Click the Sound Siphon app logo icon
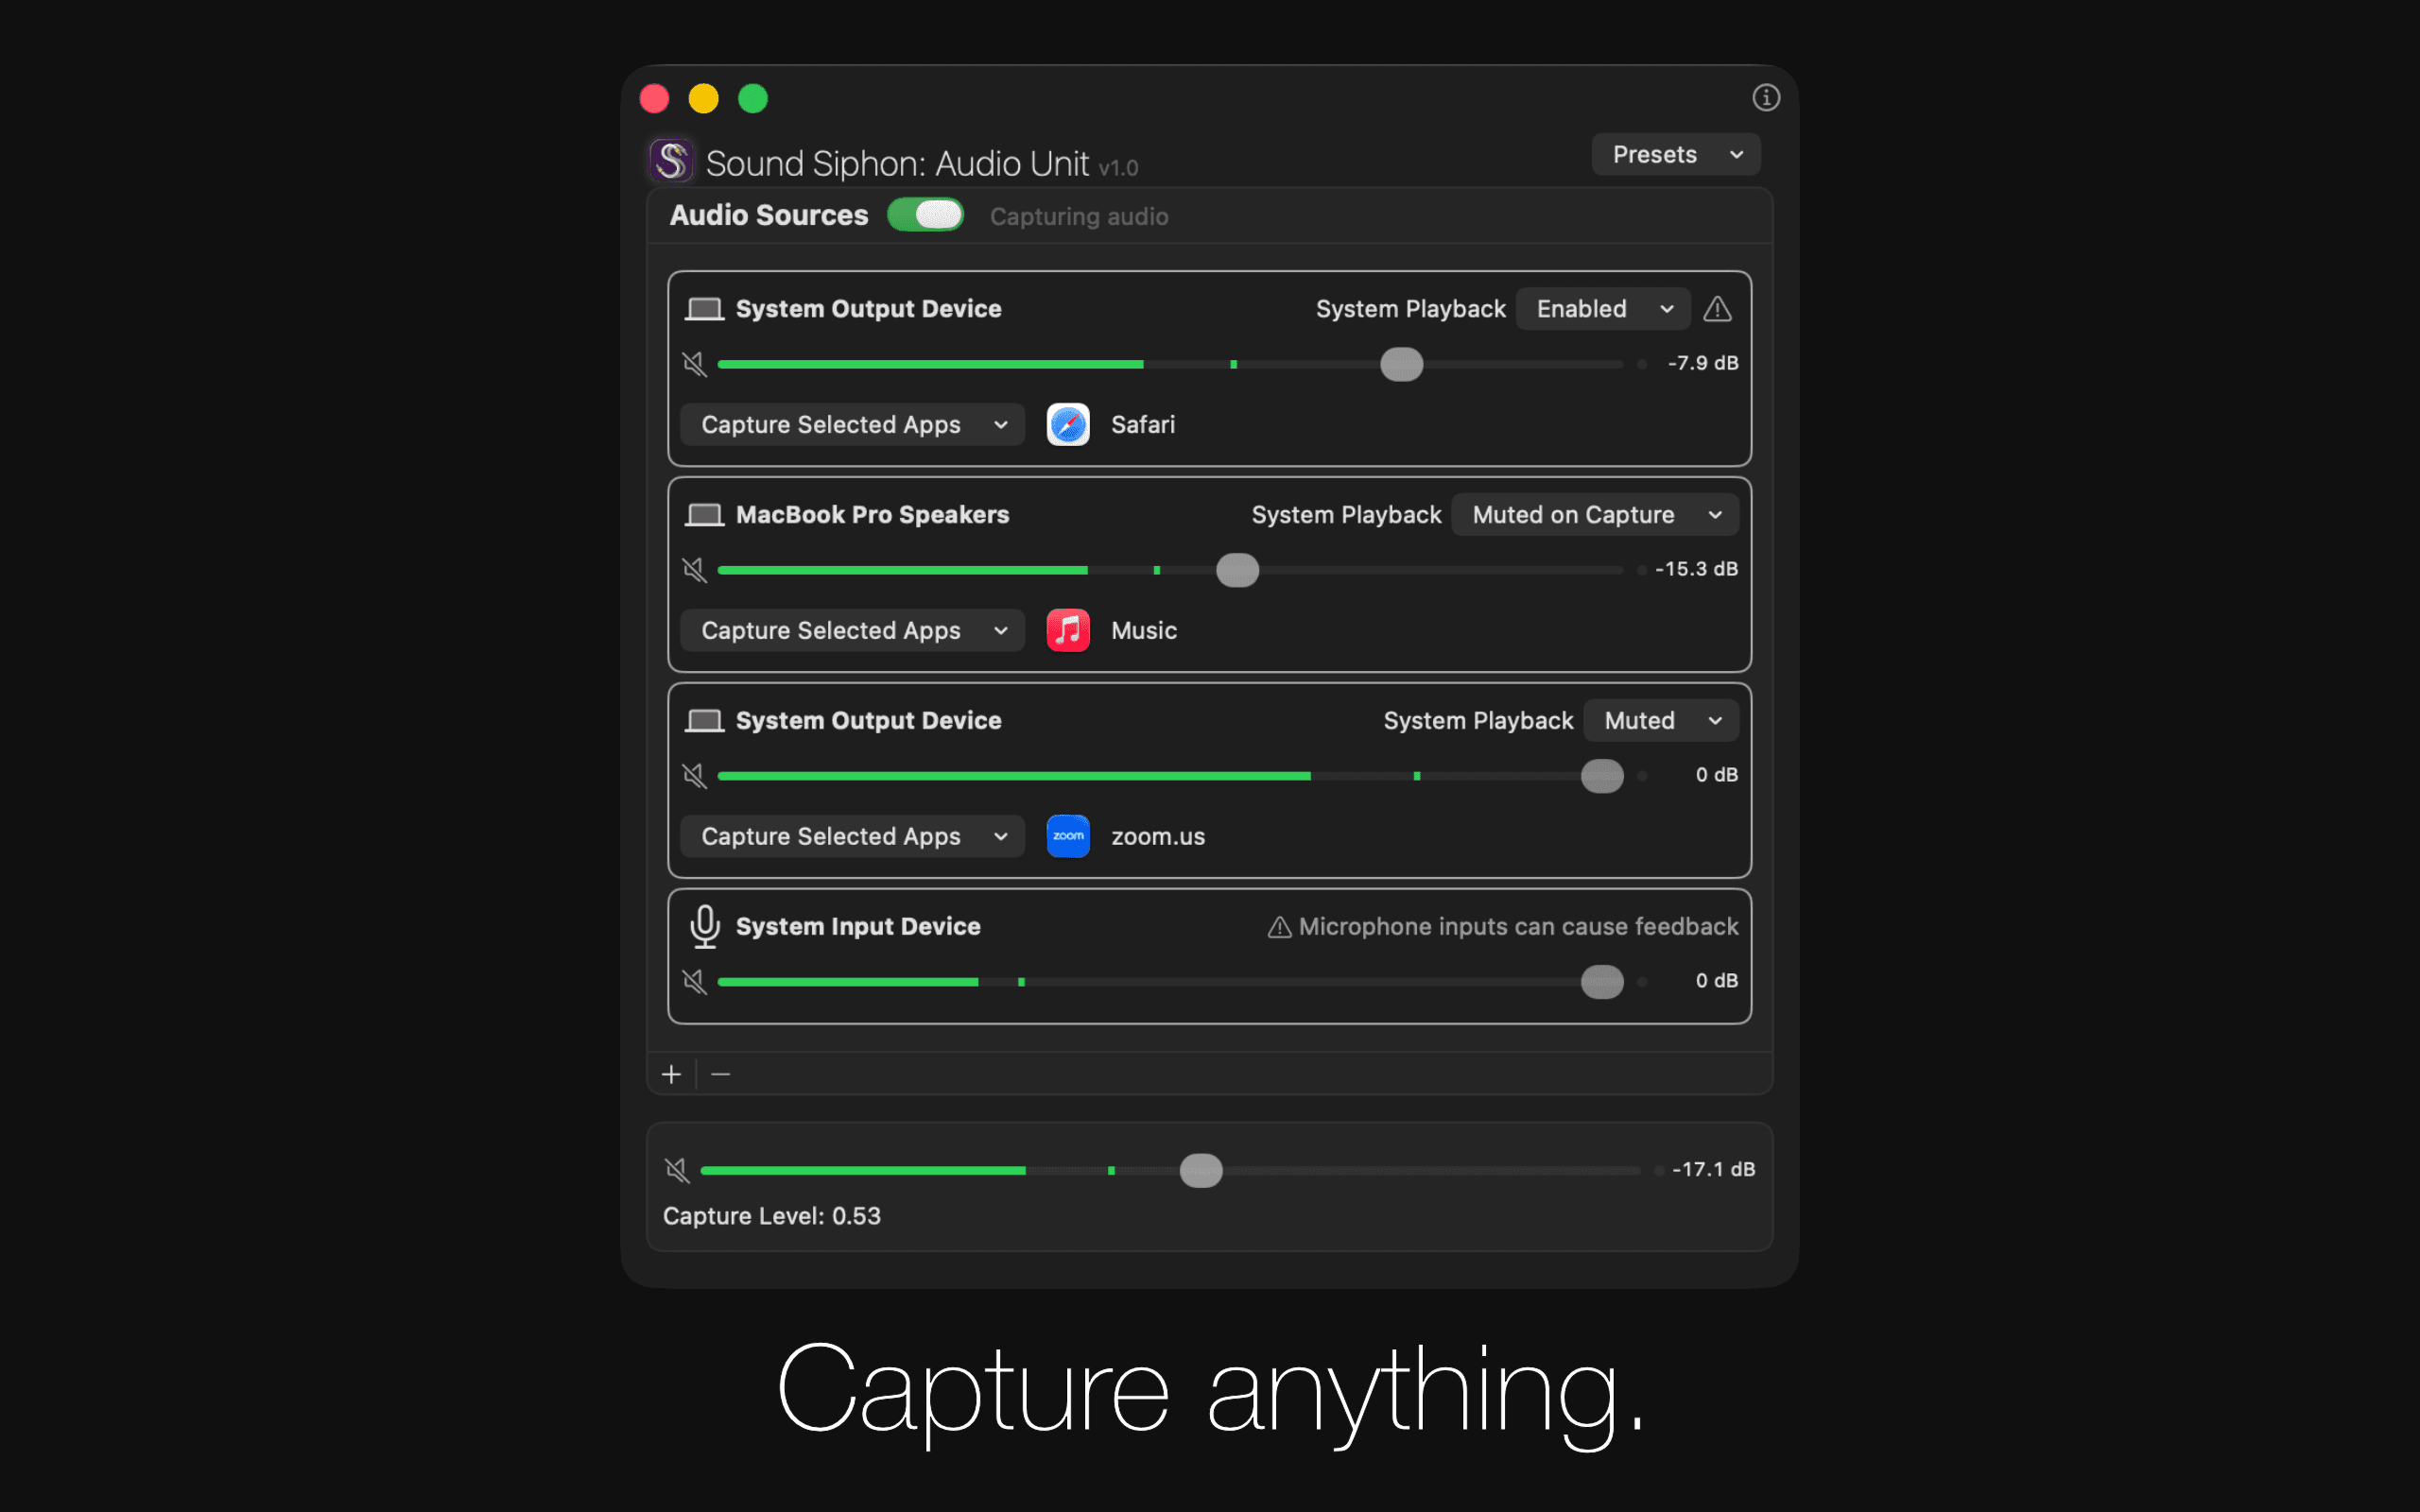 [671, 160]
